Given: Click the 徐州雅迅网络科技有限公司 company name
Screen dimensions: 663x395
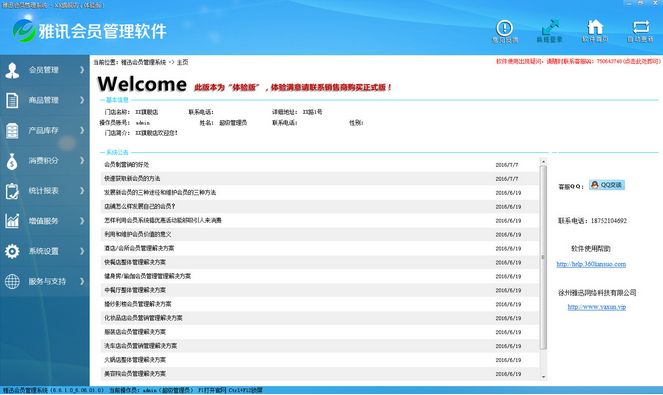Looking at the screenshot, I should (597, 293).
